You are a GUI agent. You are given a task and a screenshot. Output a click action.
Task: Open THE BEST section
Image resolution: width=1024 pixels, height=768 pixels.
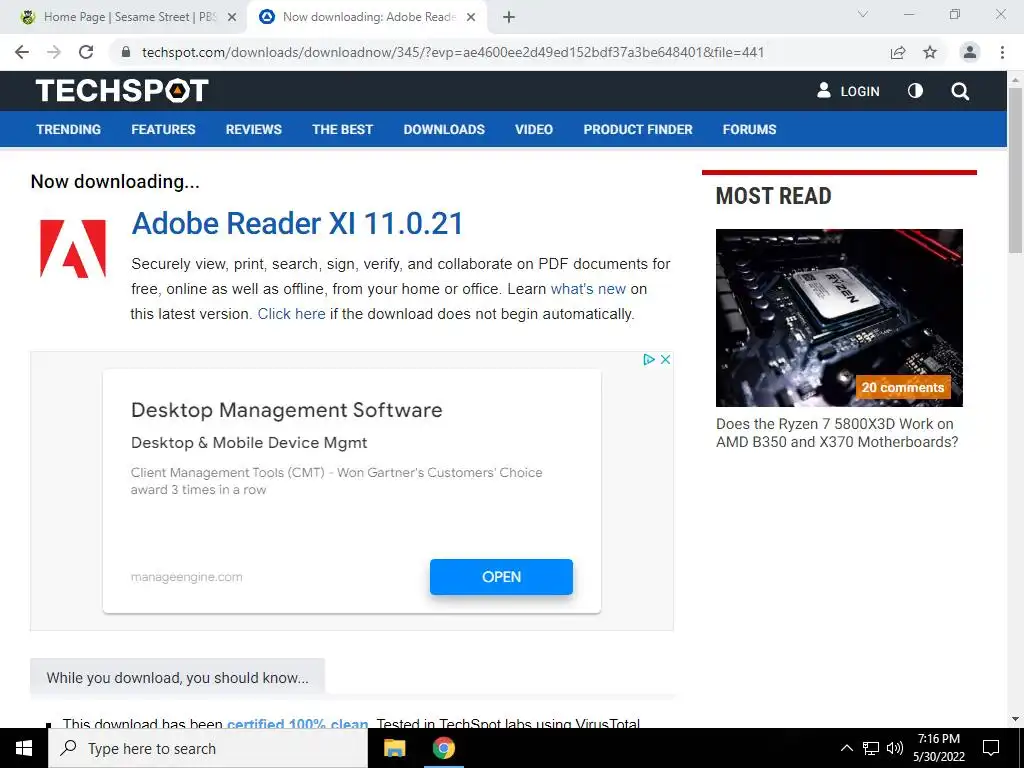click(x=342, y=129)
